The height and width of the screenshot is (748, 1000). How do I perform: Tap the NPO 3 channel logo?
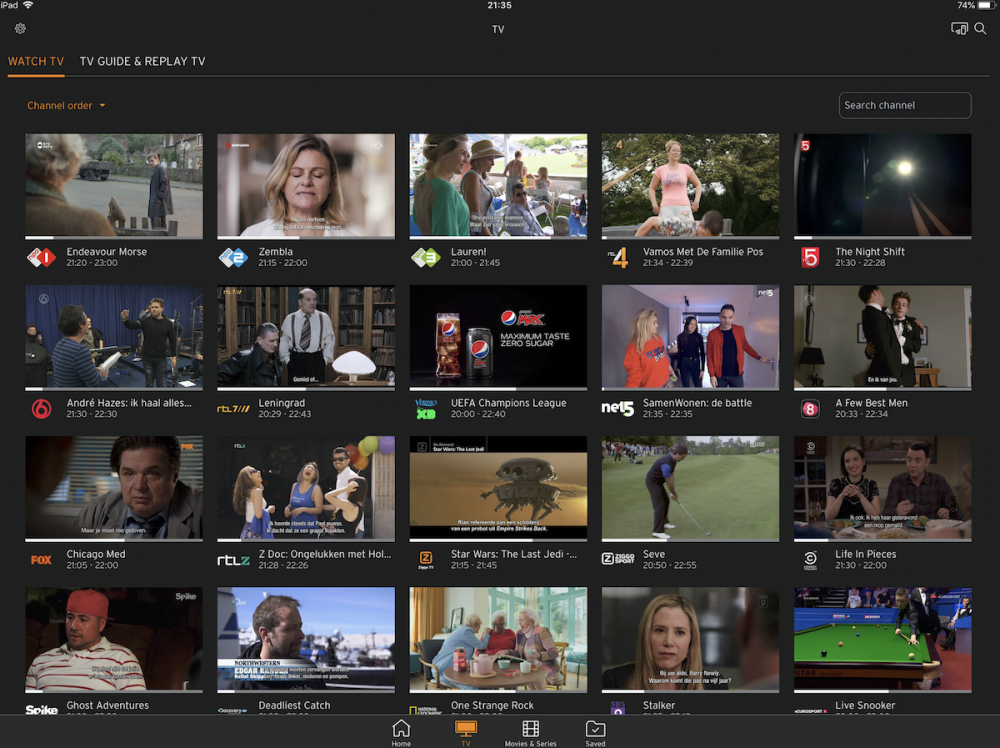(425, 257)
